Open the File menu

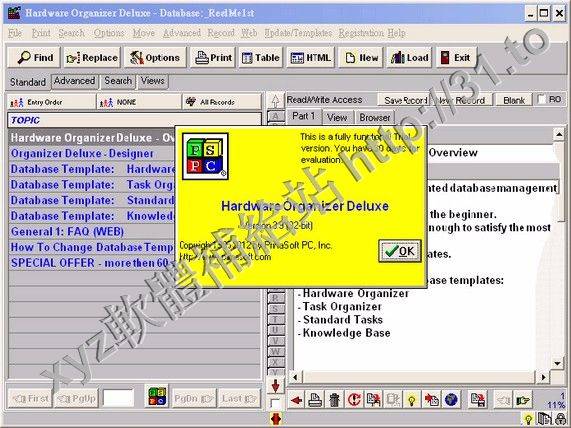15,33
